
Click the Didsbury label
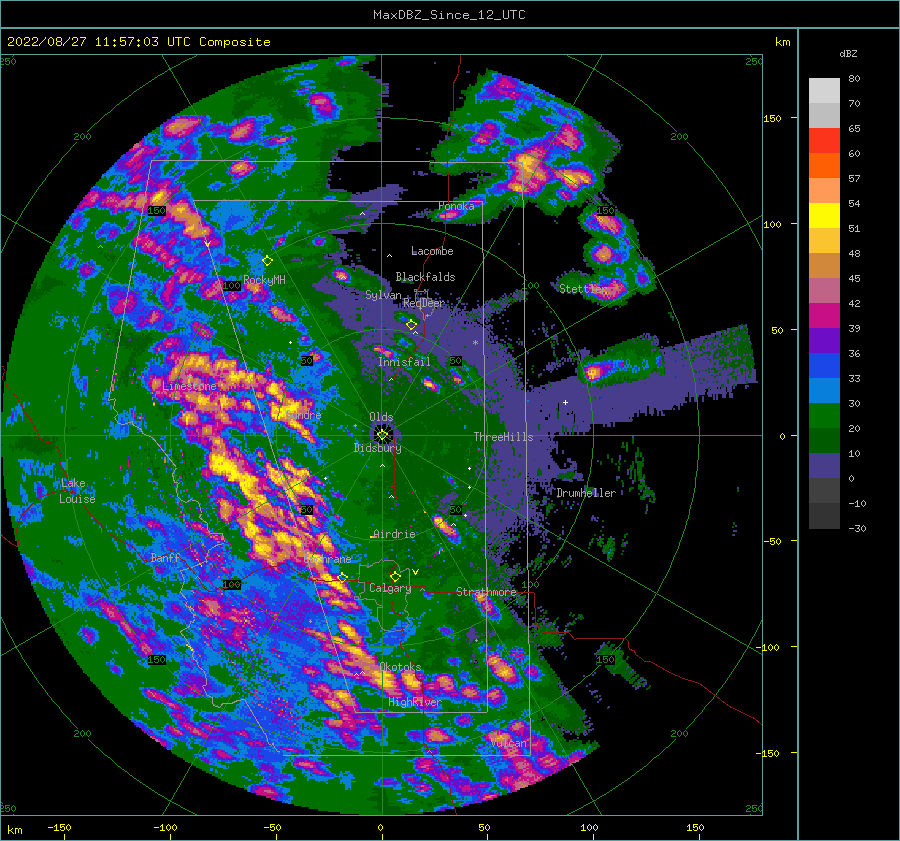click(377, 448)
